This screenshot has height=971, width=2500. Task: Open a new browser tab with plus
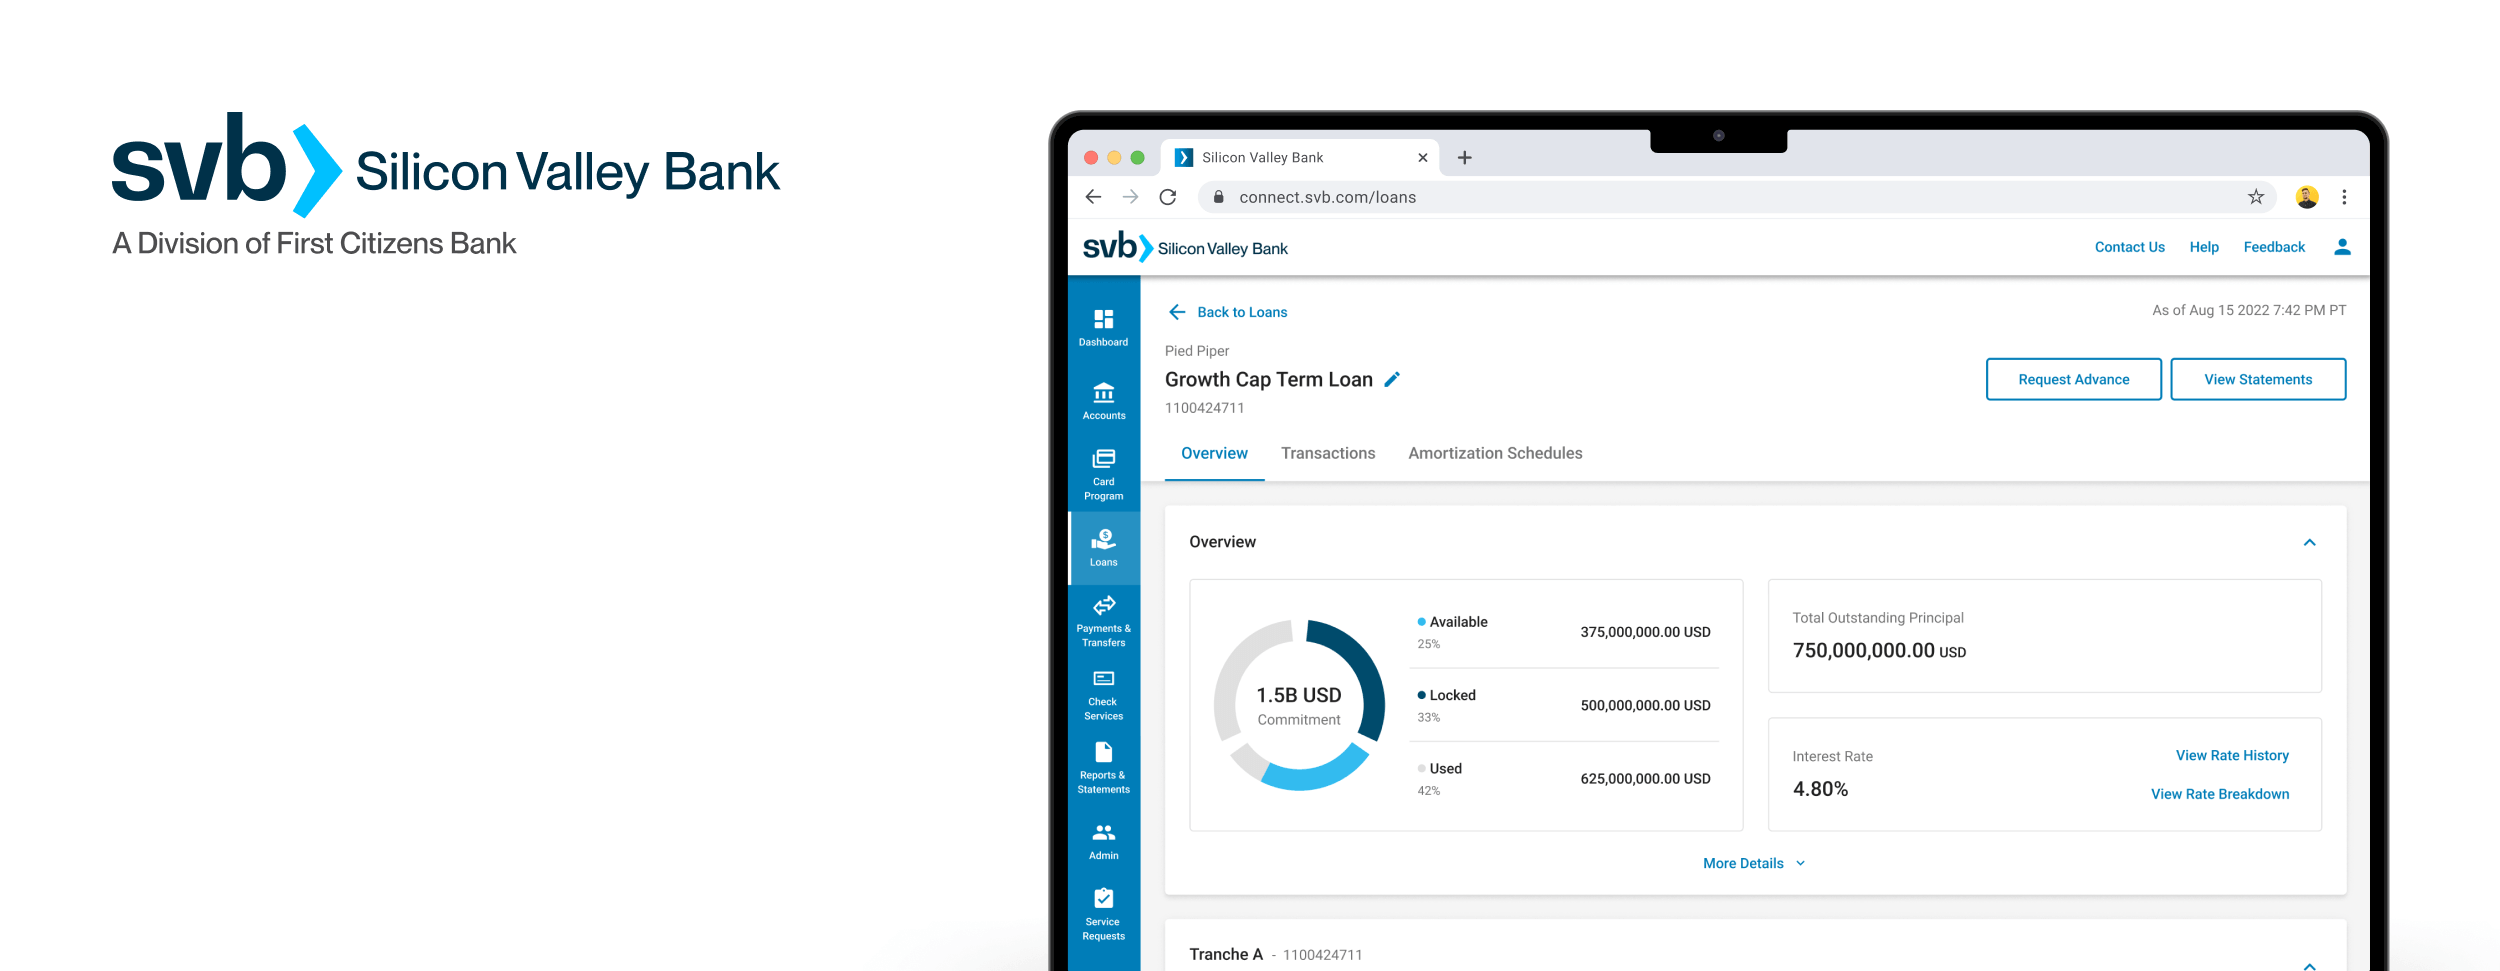coord(1464,157)
